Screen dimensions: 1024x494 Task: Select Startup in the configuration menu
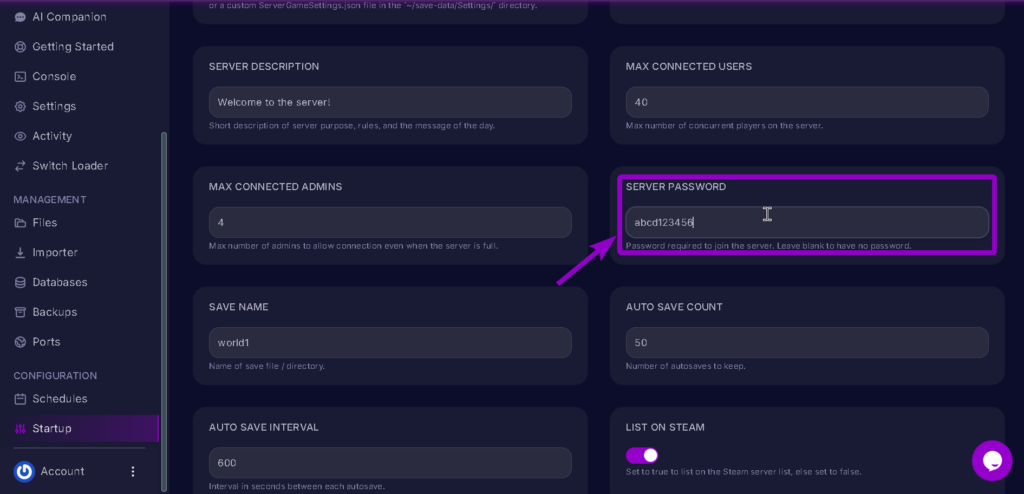tap(52, 429)
